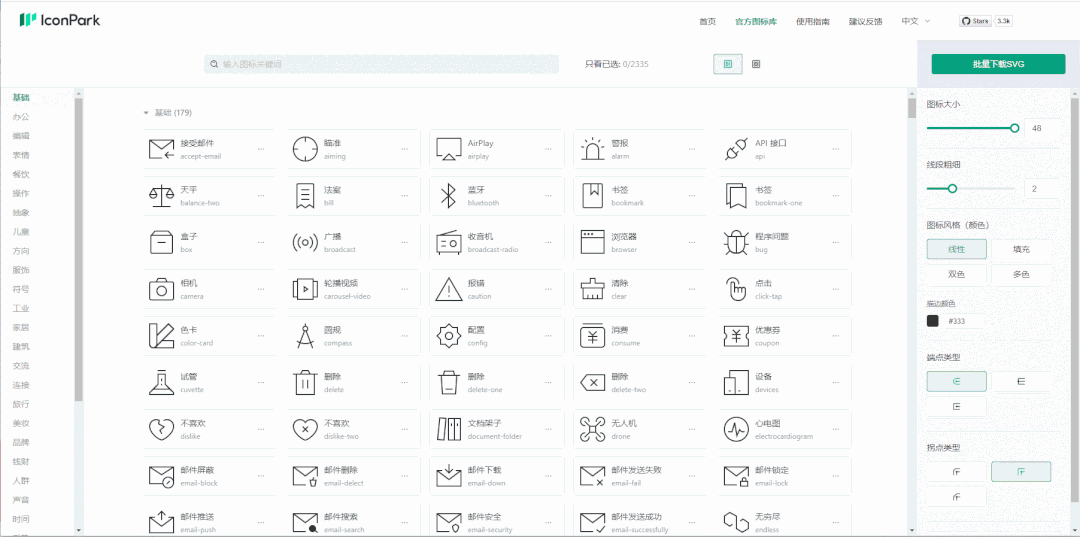Open more options for bluetooth
The image size is (1080, 537).
pos(548,196)
